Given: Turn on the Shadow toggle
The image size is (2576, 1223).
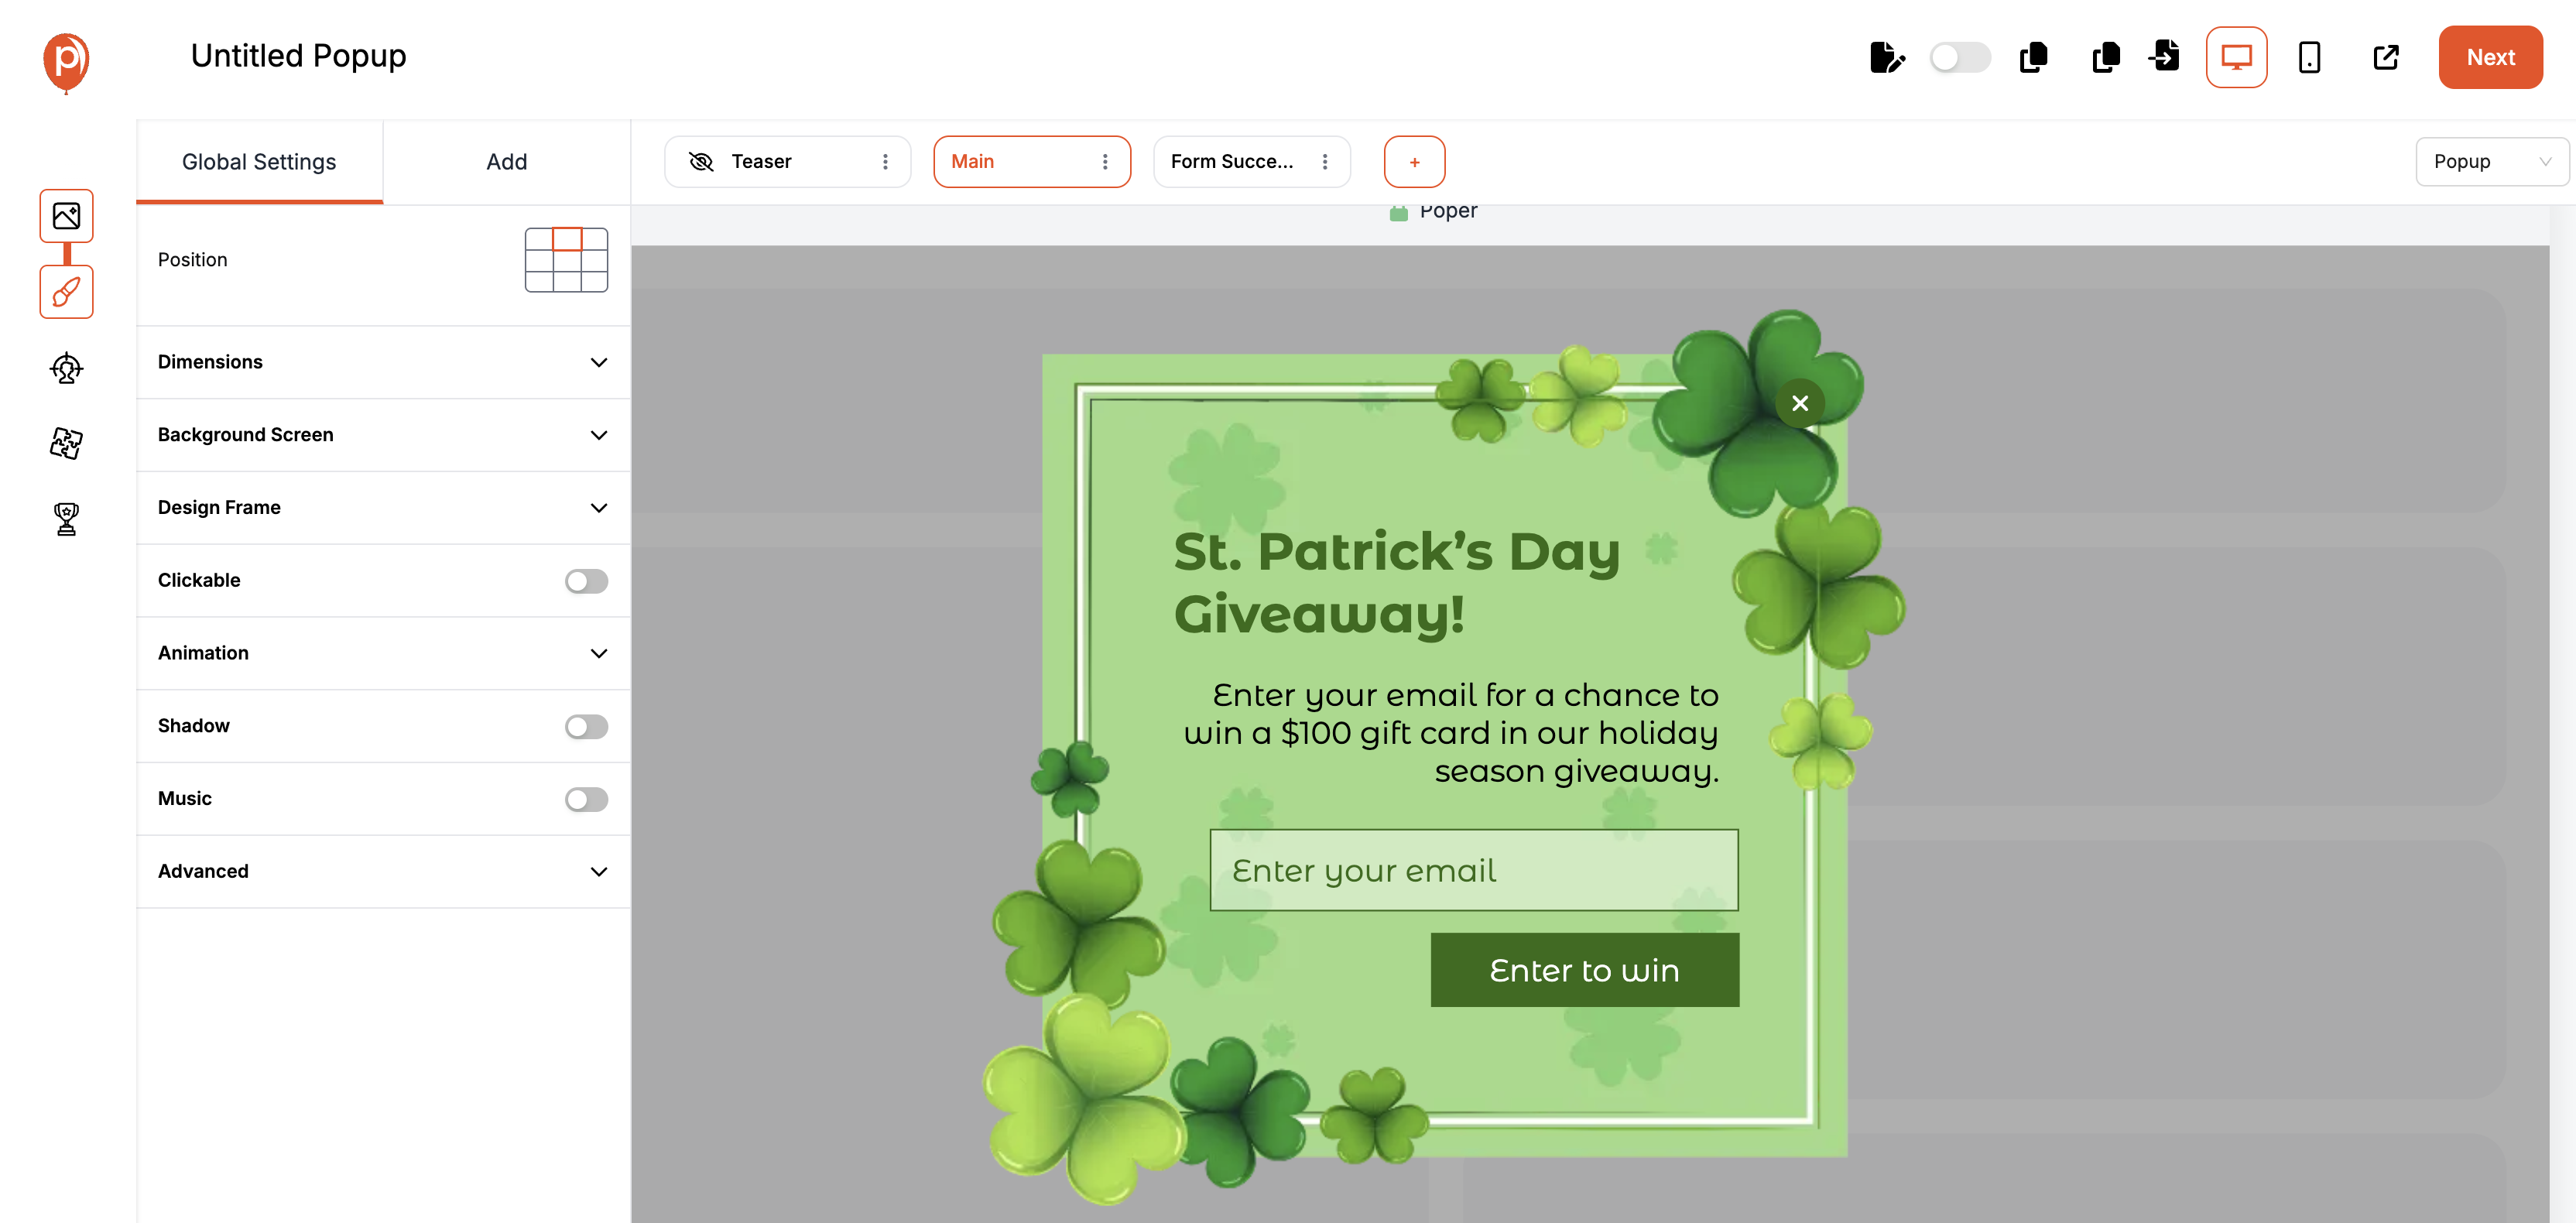Looking at the screenshot, I should [x=586, y=726].
